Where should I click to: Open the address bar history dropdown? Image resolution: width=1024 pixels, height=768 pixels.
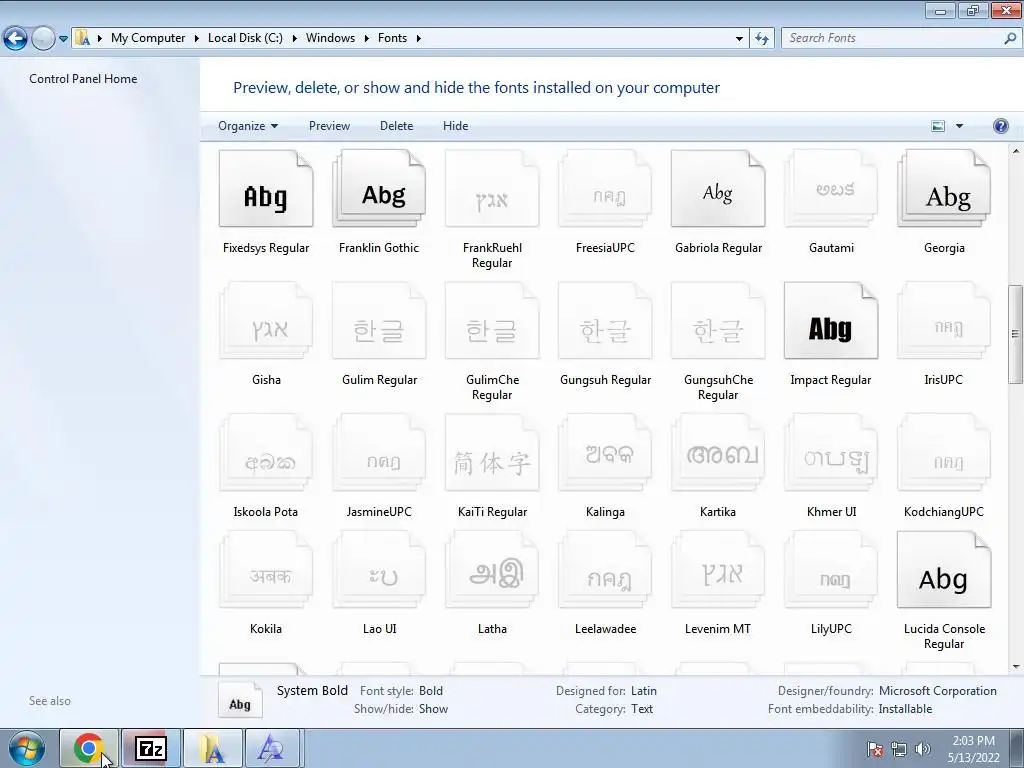(739, 39)
